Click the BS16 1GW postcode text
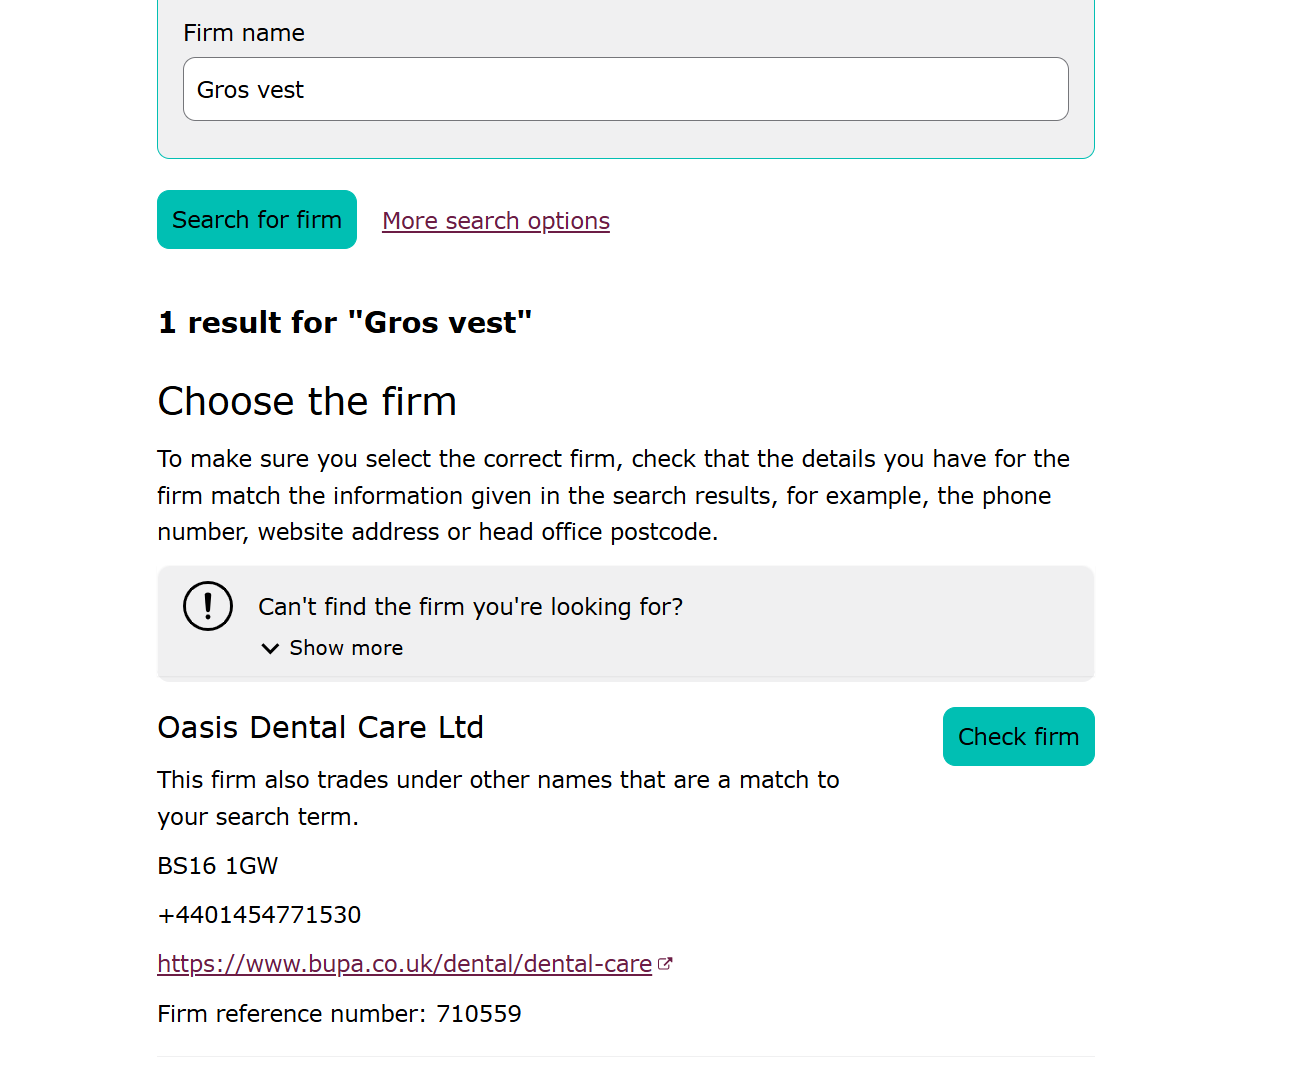The width and height of the screenshot is (1296, 1079). coord(218,866)
